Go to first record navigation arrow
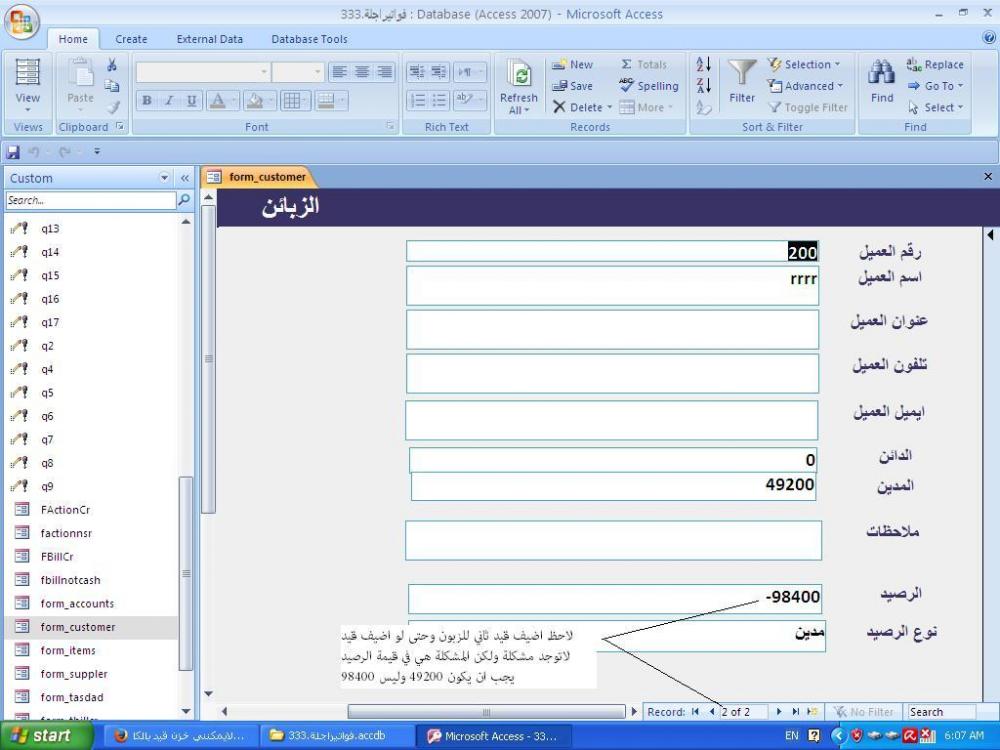This screenshot has height=750, width=1000. point(695,712)
